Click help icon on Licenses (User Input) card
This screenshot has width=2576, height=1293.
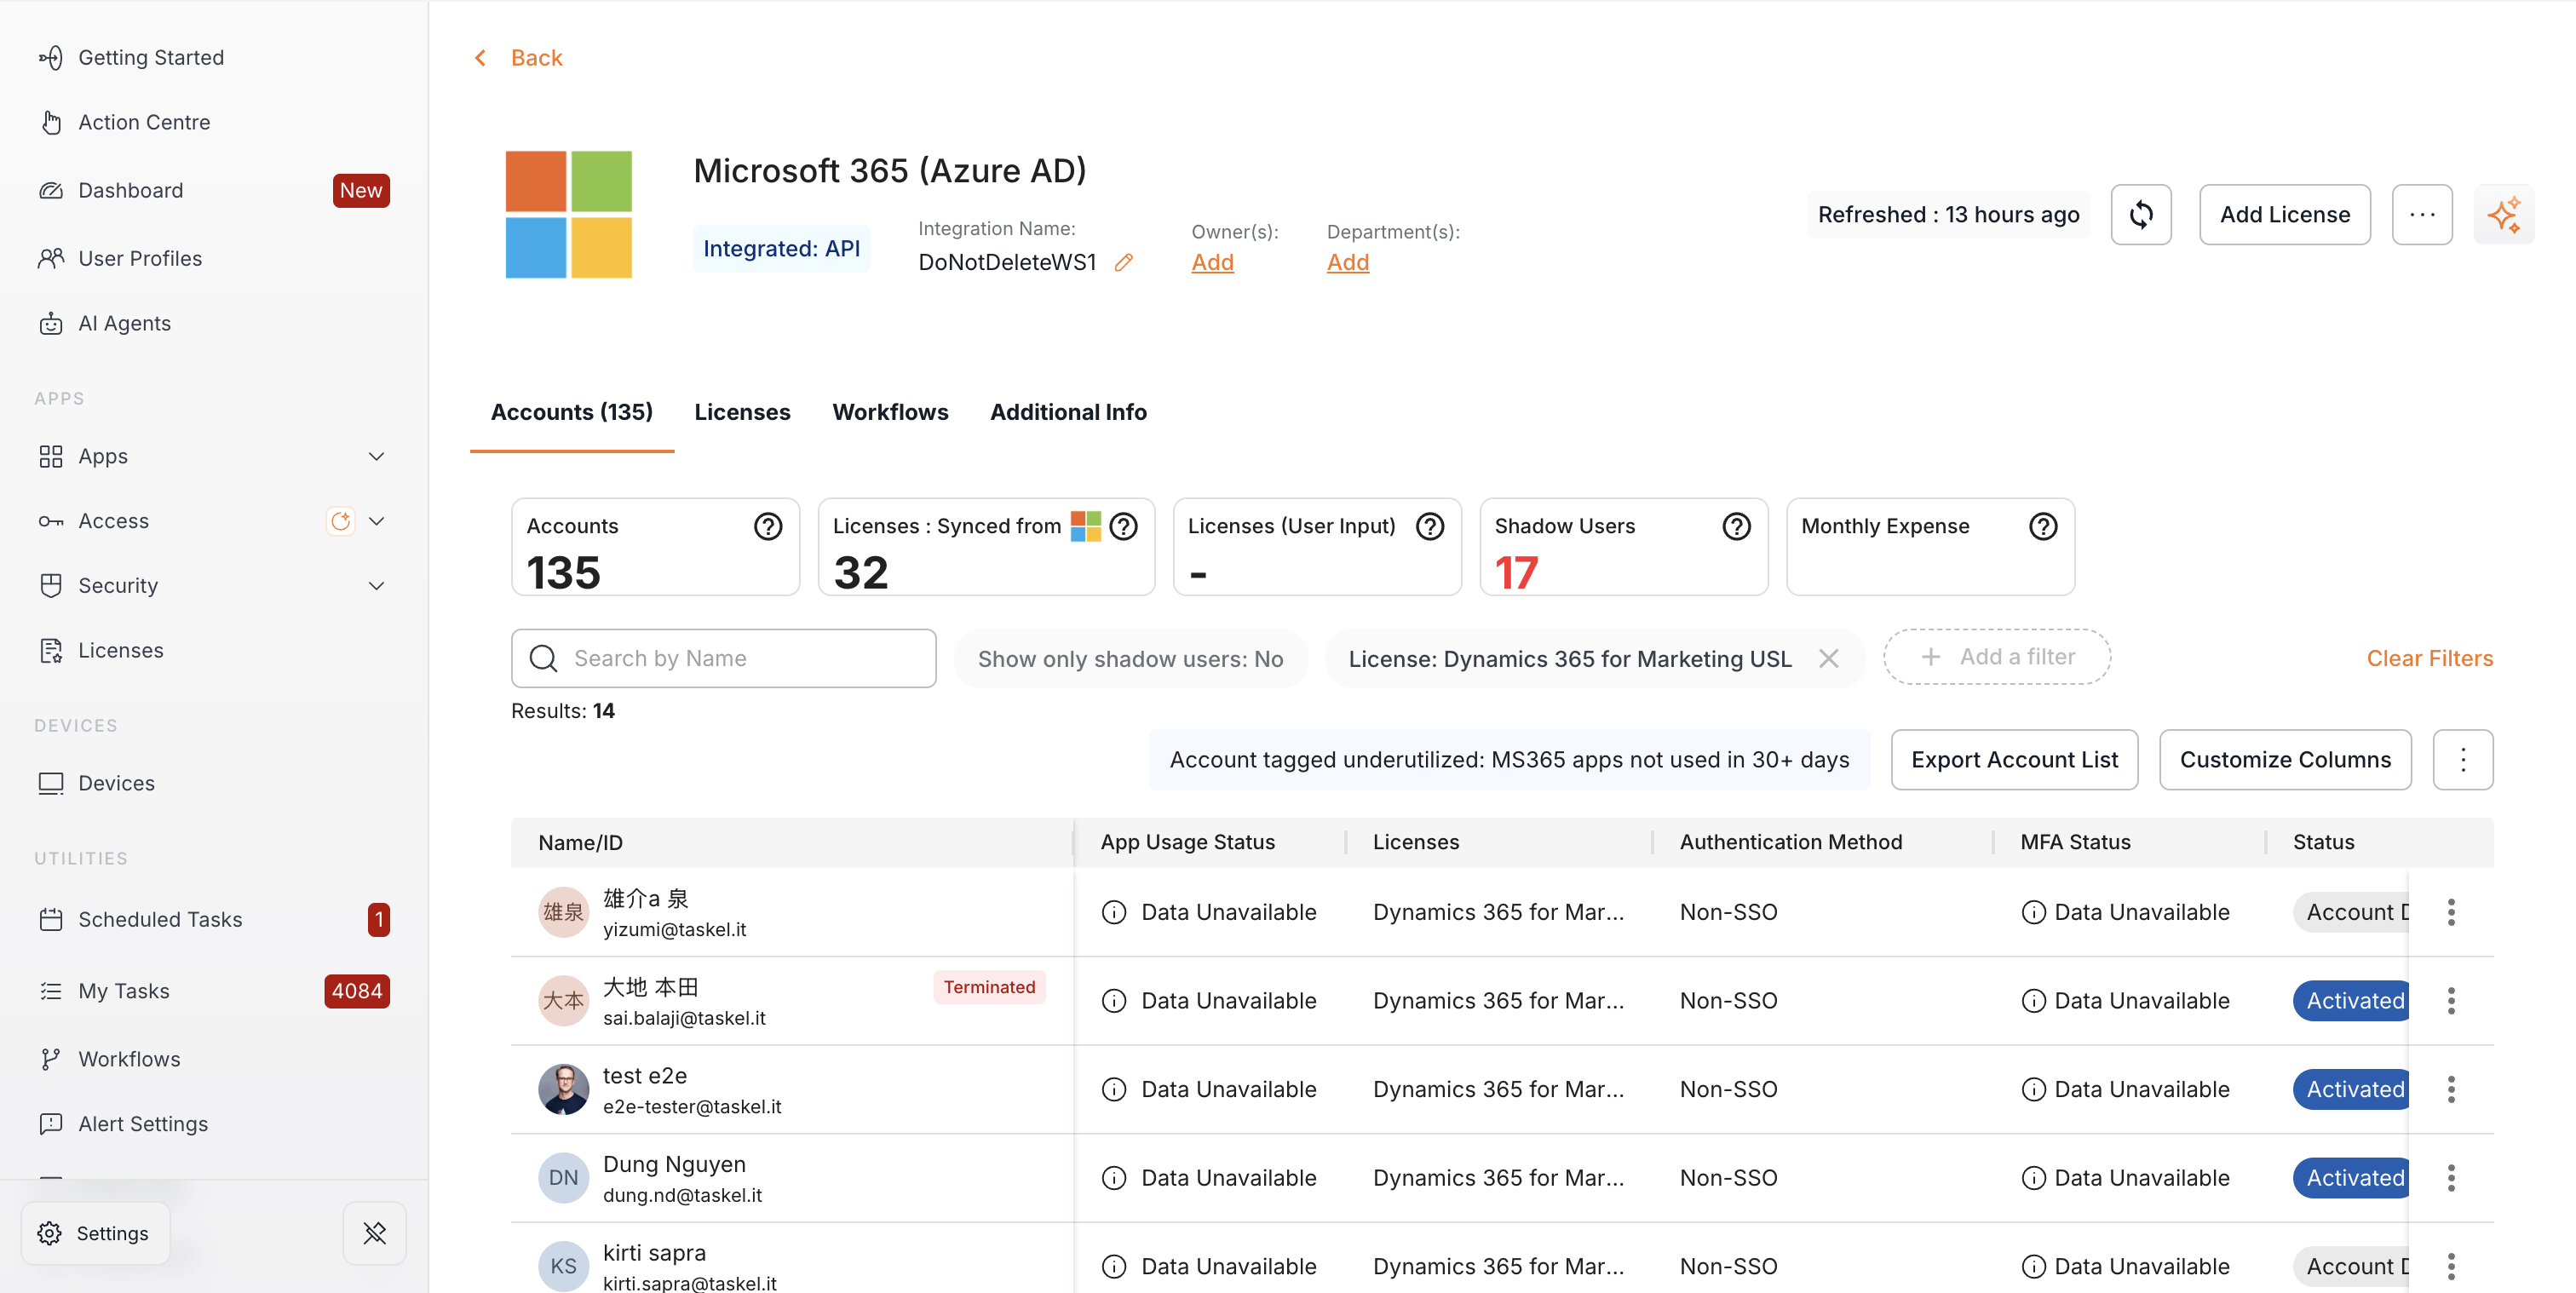coord(1430,526)
